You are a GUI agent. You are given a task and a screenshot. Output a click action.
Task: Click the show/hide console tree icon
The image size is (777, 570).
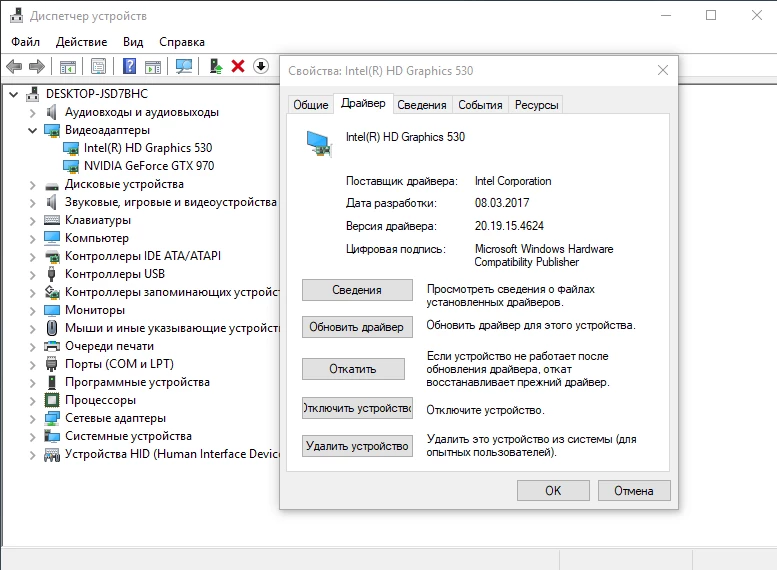[x=68, y=66]
